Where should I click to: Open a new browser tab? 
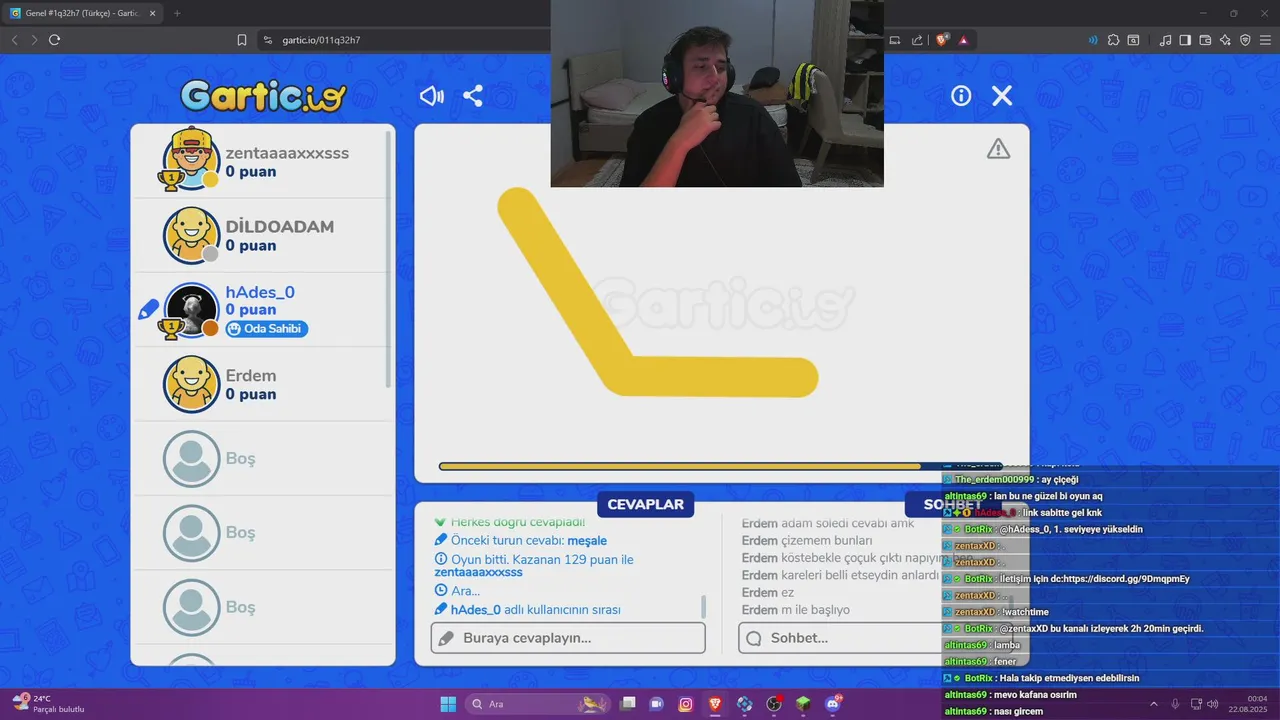pos(177,13)
